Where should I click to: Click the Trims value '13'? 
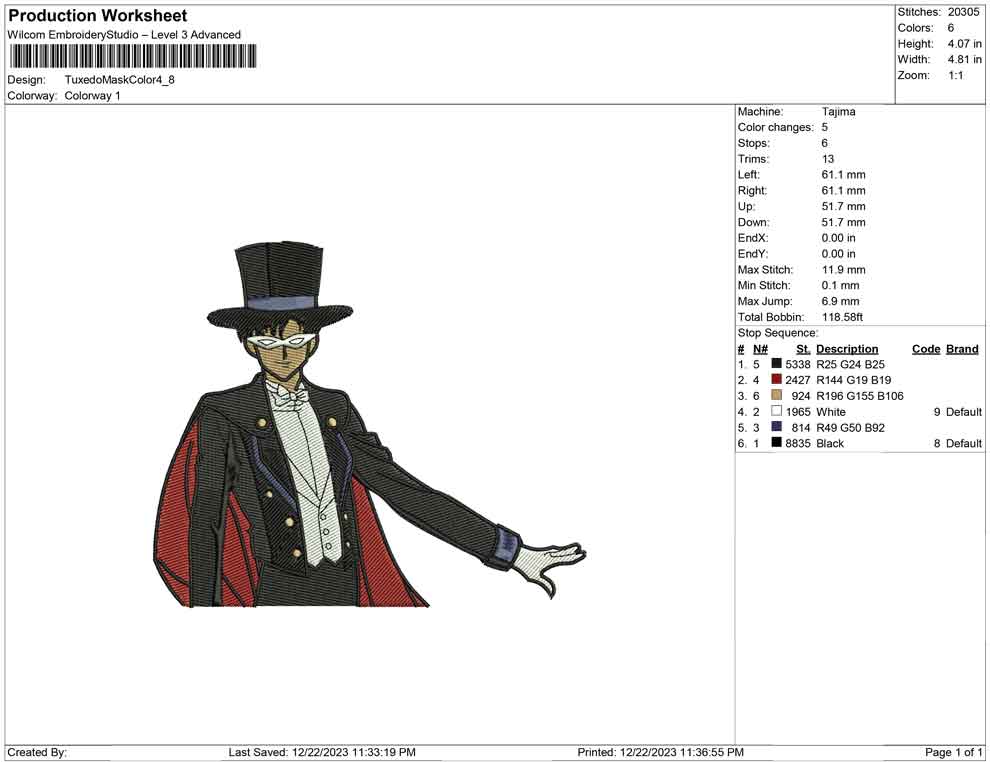click(828, 158)
